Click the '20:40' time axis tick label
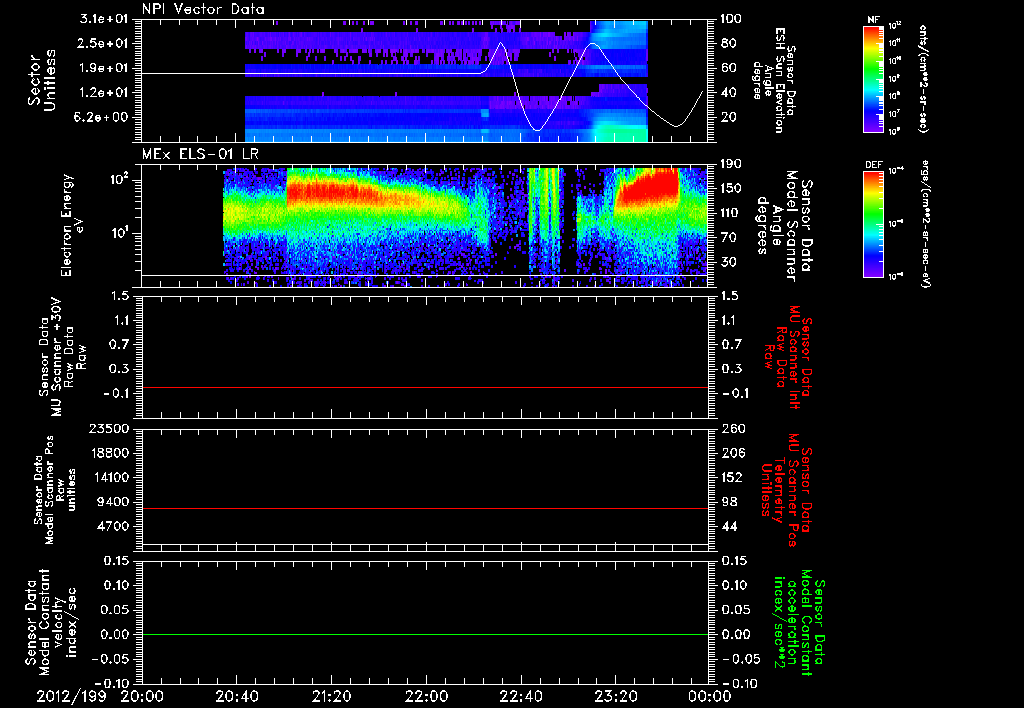The width and height of the screenshot is (1024, 708). tap(237, 696)
